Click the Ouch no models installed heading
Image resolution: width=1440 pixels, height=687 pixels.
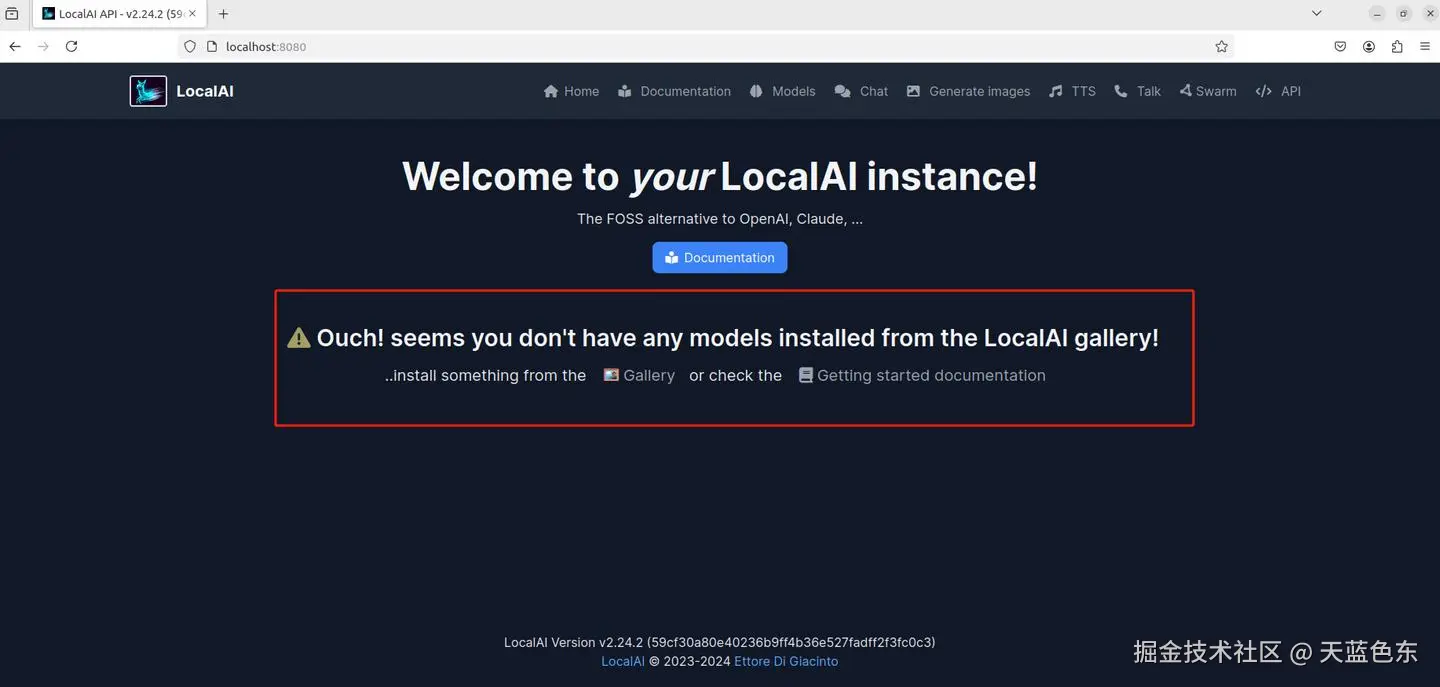737,338
